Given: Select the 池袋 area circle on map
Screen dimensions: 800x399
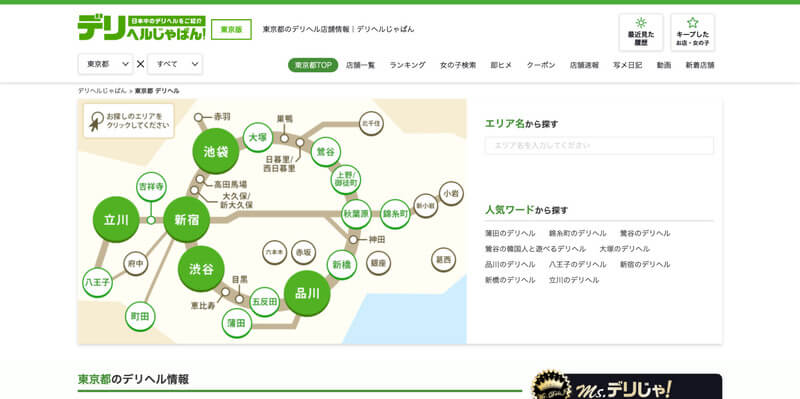Looking at the screenshot, I should [215, 152].
